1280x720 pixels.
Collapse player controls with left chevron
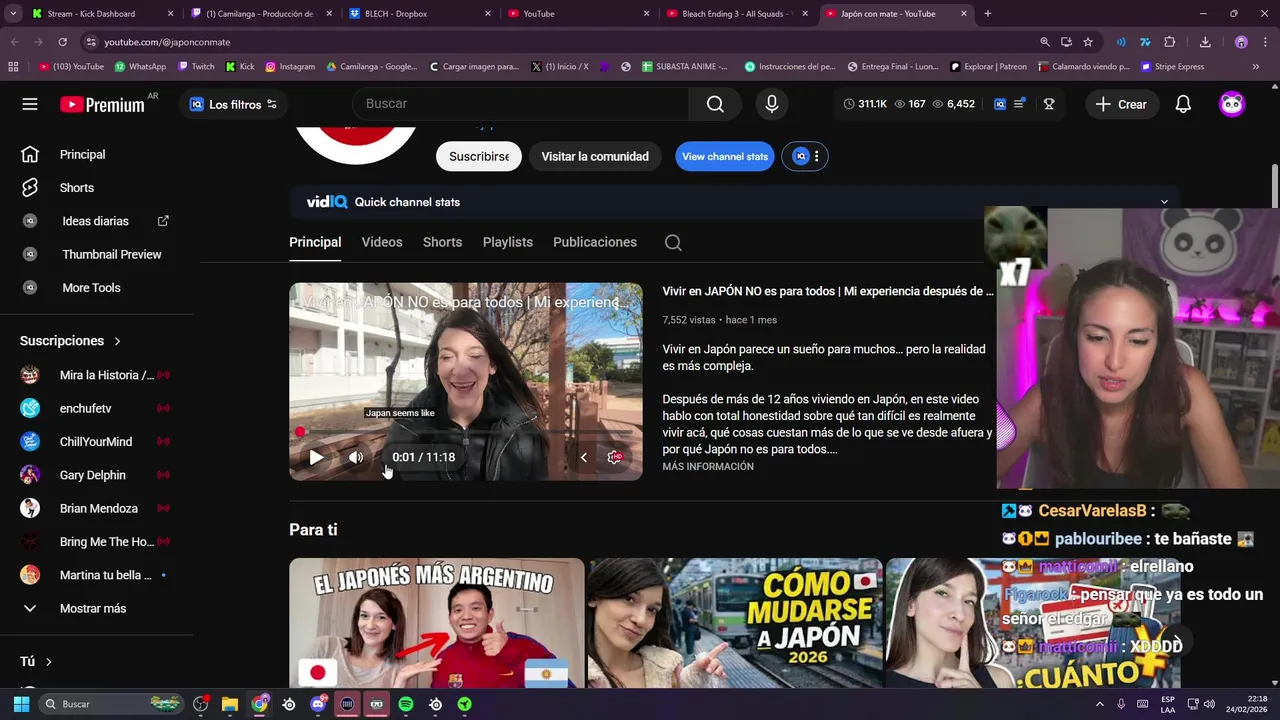pyautogui.click(x=584, y=457)
